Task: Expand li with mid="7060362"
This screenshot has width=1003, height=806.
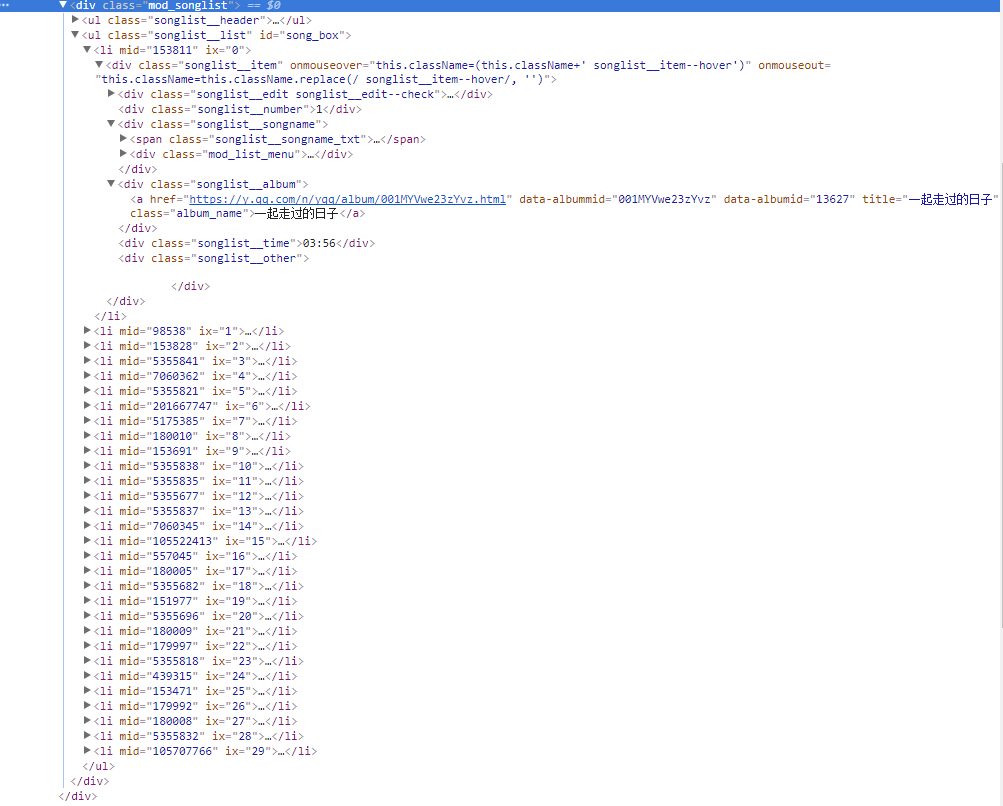Action: click(x=87, y=376)
